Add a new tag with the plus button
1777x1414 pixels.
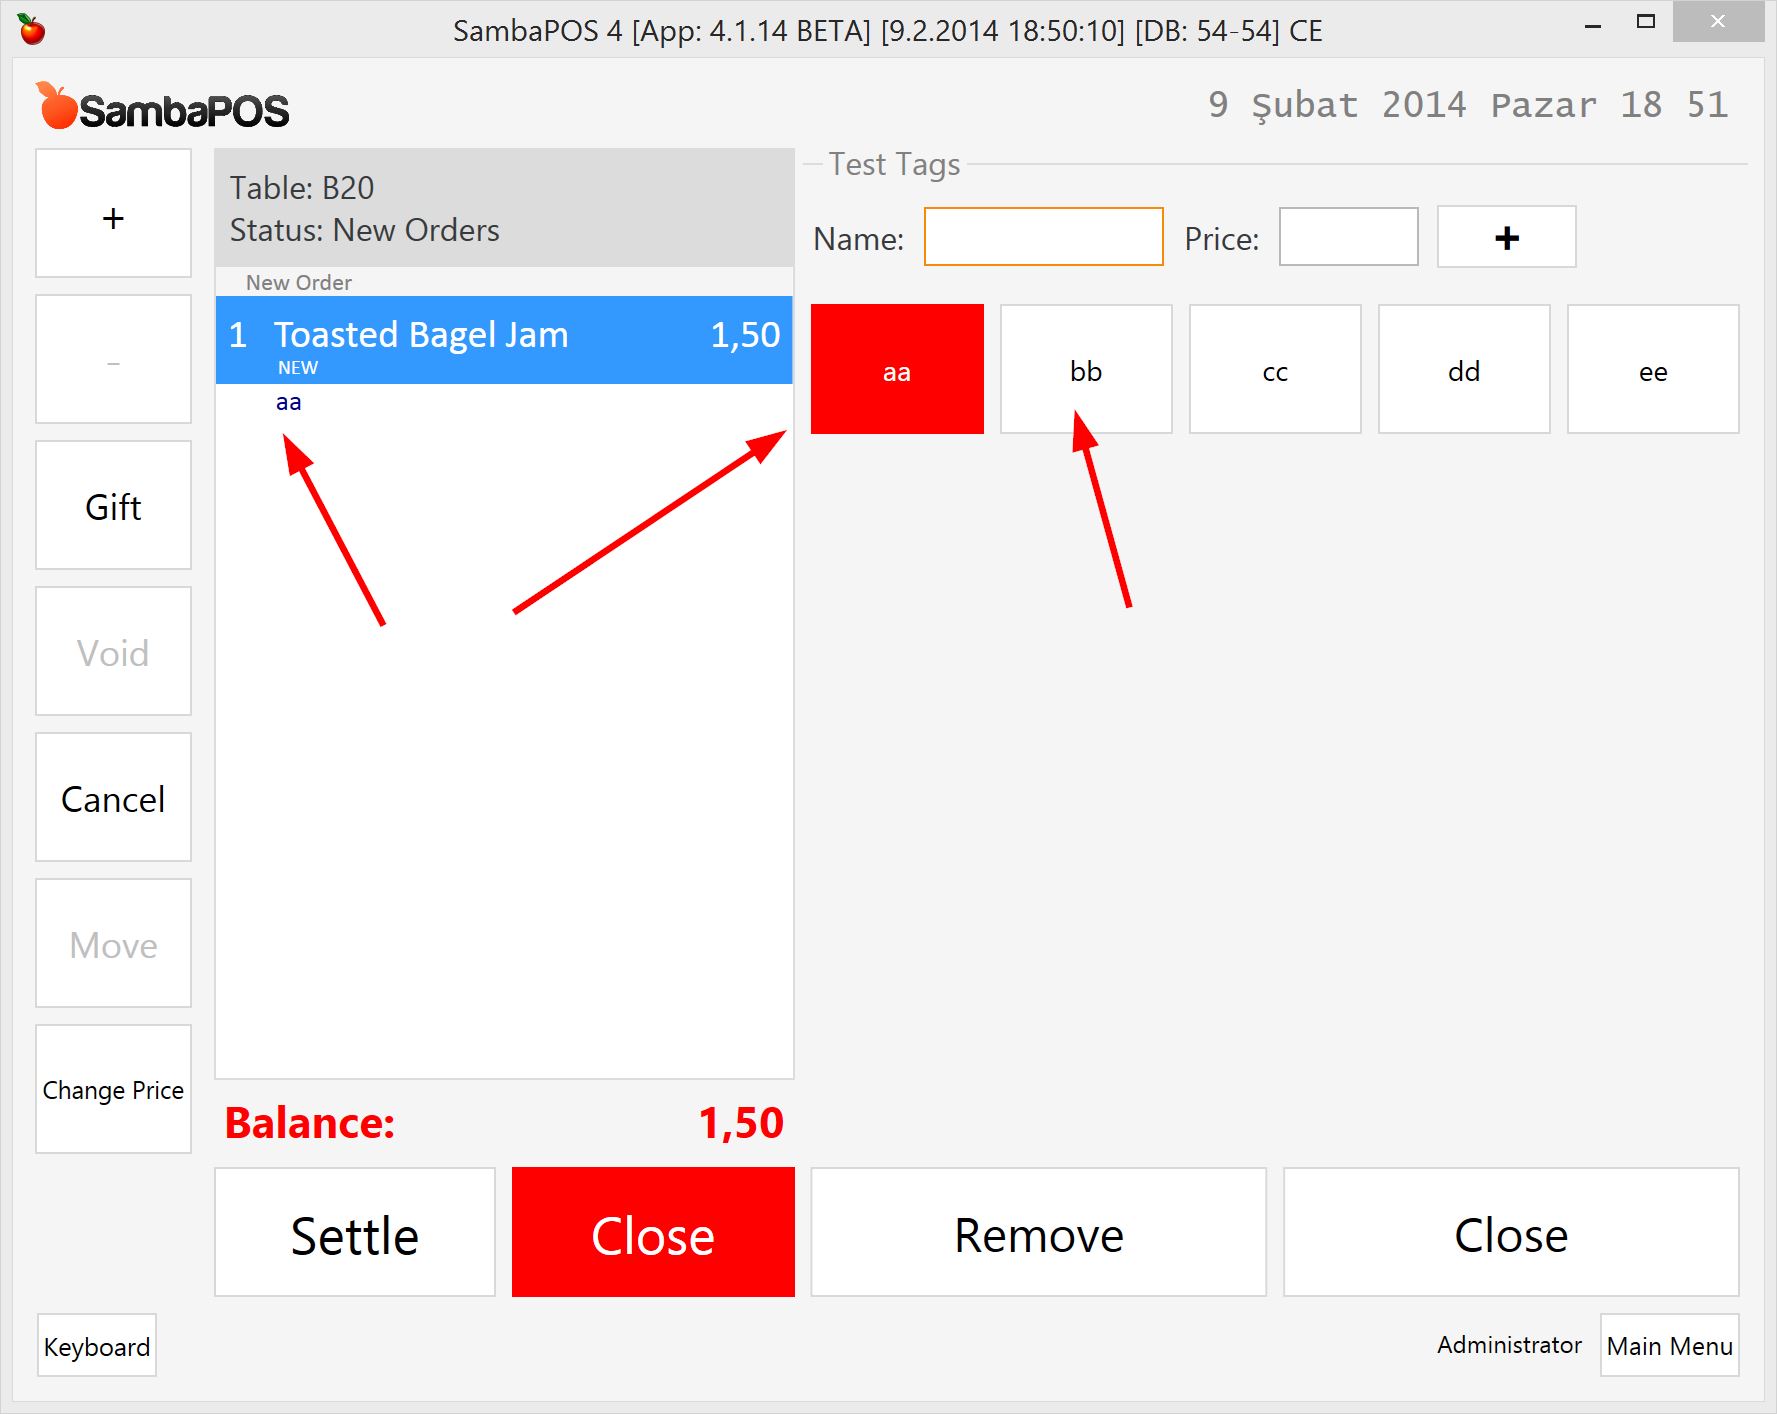tap(1505, 237)
